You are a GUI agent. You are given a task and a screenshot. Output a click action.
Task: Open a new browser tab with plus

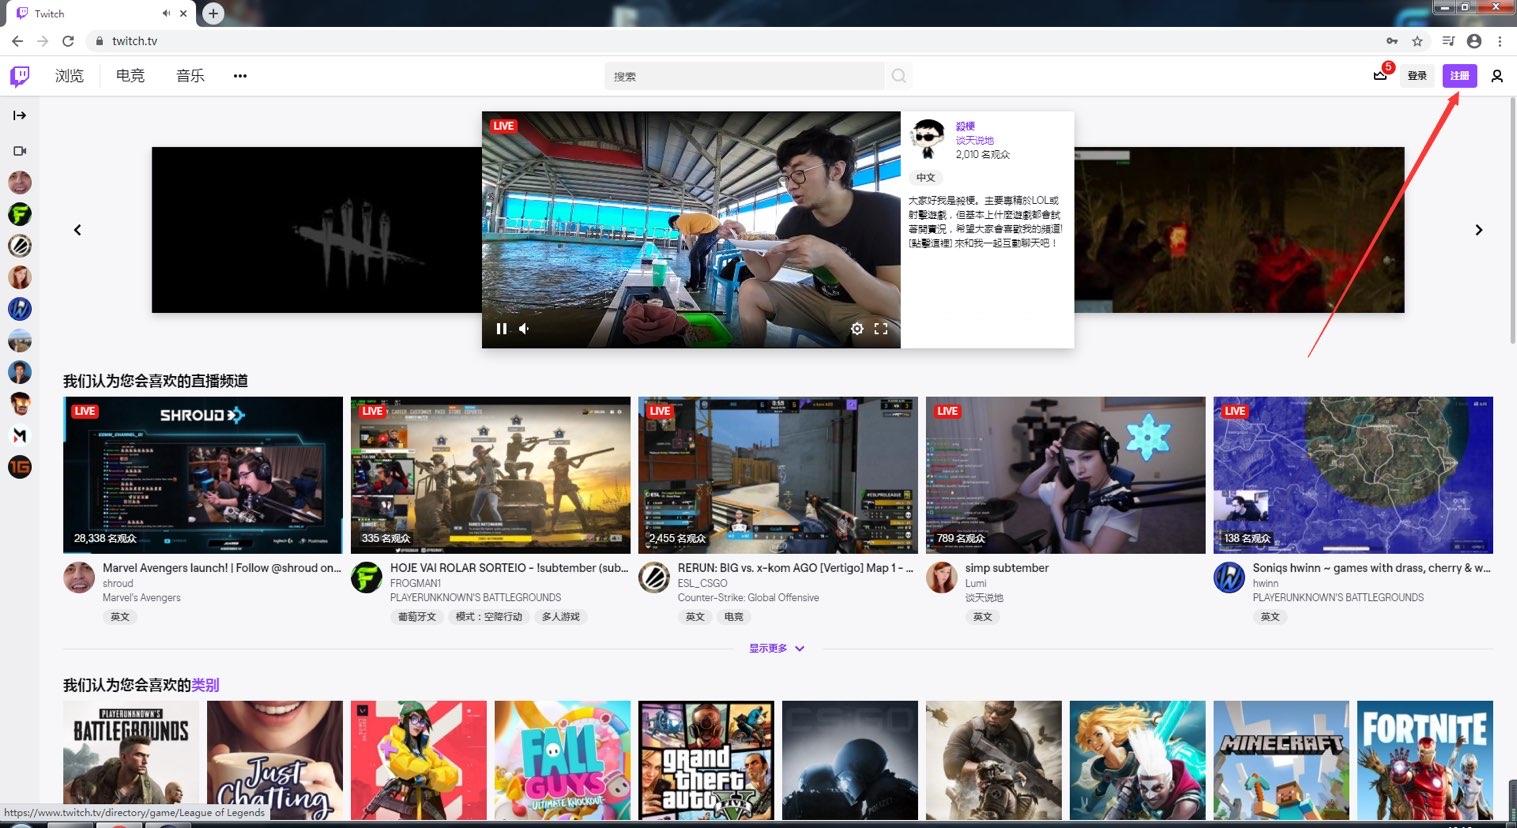pyautogui.click(x=213, y=13)
